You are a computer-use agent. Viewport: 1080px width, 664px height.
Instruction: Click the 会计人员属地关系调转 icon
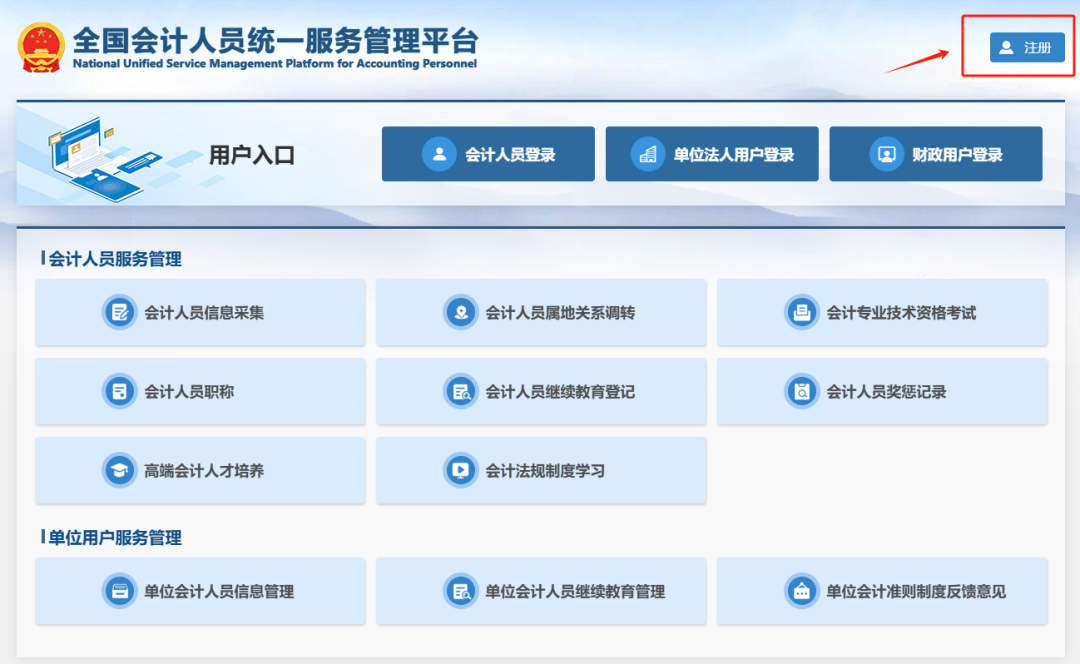(x=461, y=313)
